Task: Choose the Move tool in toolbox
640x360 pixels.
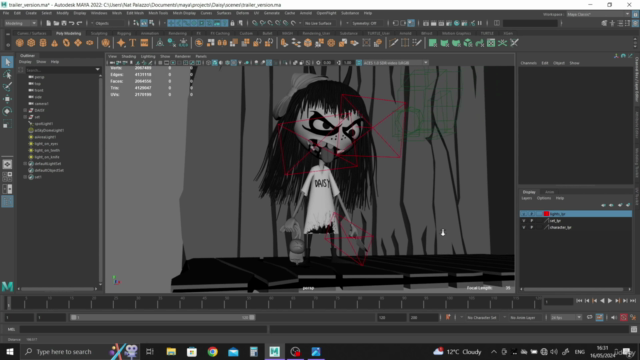Action: tap(7, 99)
